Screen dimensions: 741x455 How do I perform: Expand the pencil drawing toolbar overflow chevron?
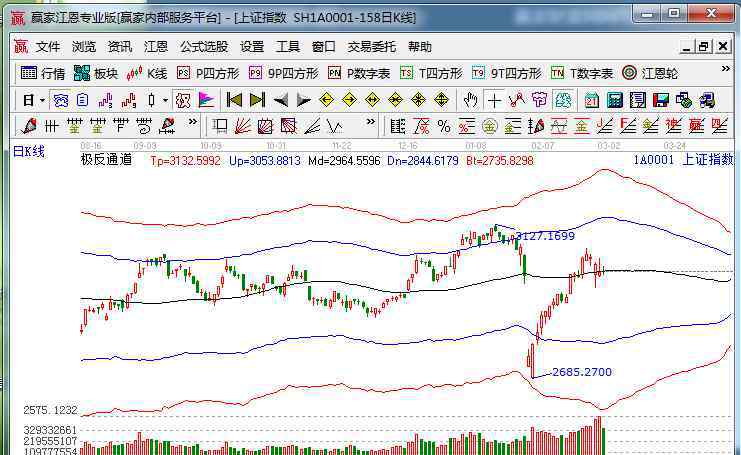click(192, 122)
